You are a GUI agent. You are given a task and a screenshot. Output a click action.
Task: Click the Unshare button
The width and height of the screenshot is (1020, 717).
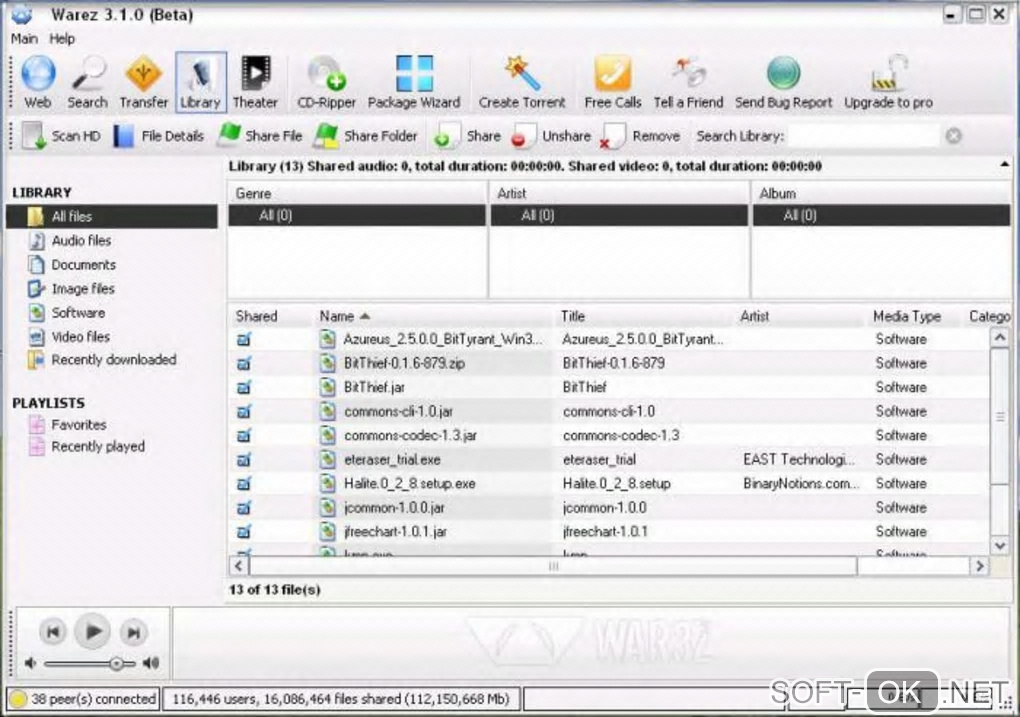[551, 136]
